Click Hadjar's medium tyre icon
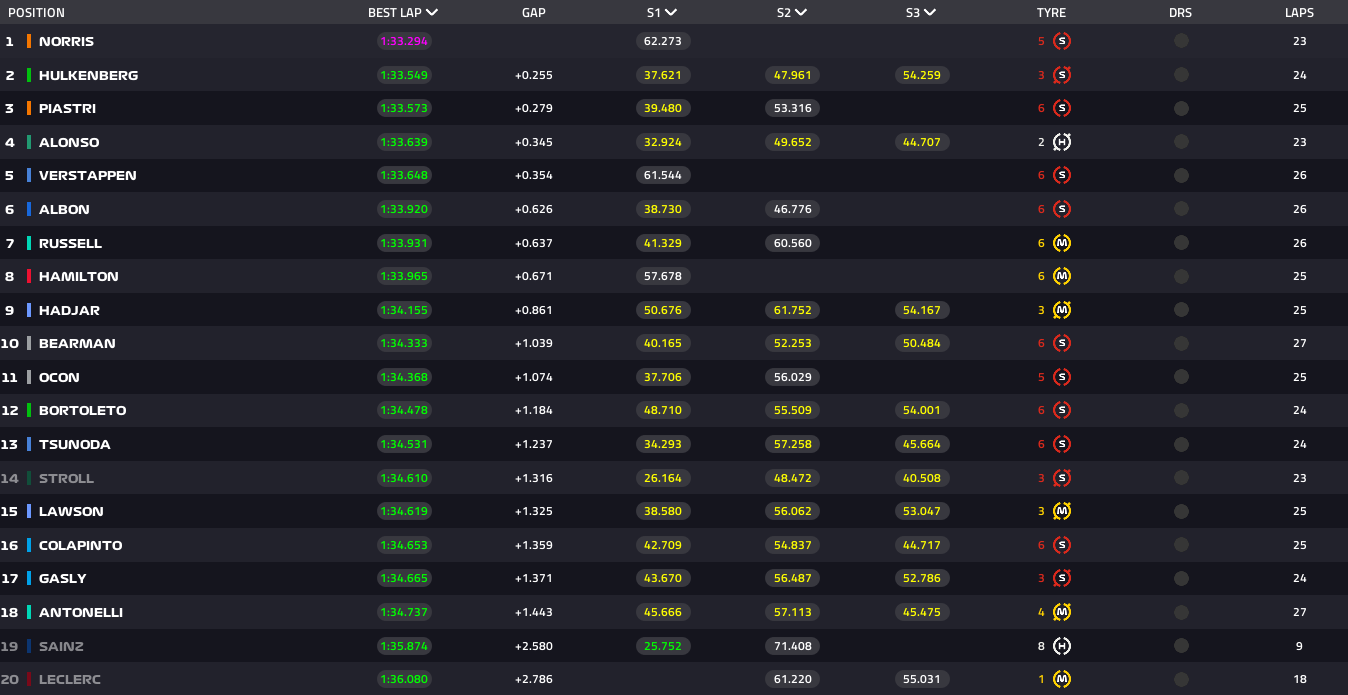The height and width of the screenshot is (695, 1348). (x=1062, y=310)
